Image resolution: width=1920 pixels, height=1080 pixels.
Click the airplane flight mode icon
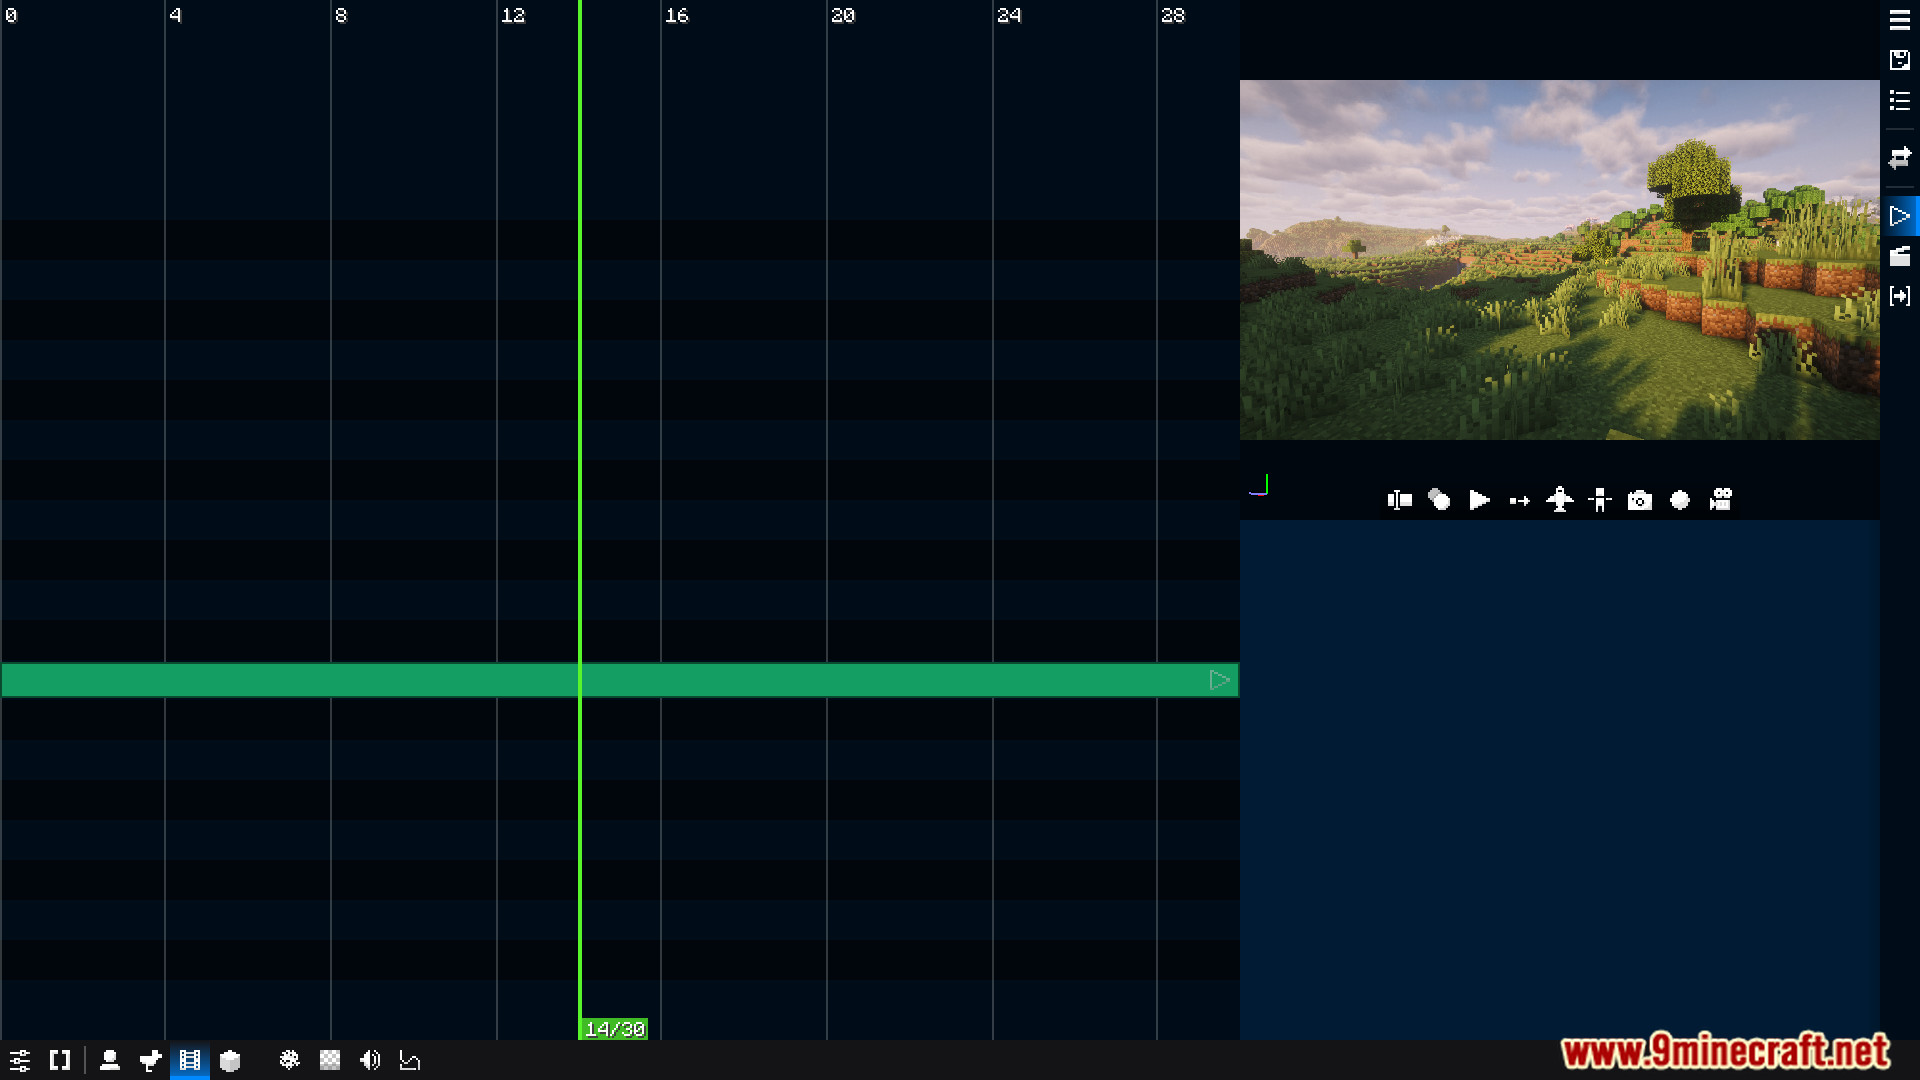[1559, 500]
